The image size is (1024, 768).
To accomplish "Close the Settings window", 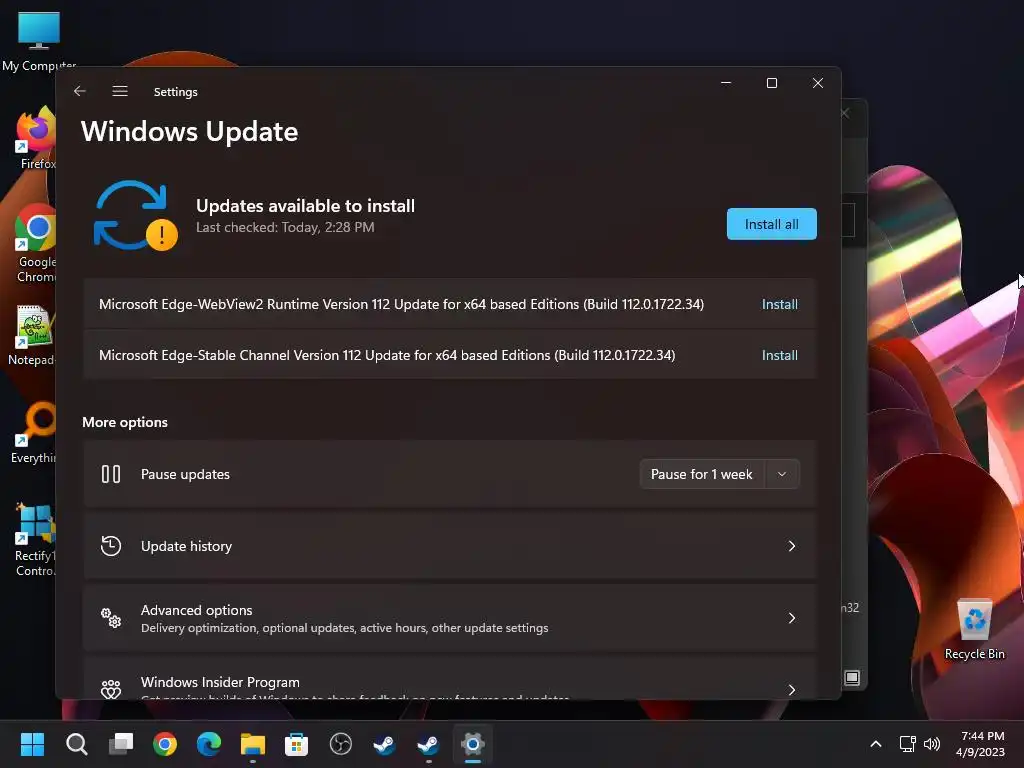I will [818, 83].
